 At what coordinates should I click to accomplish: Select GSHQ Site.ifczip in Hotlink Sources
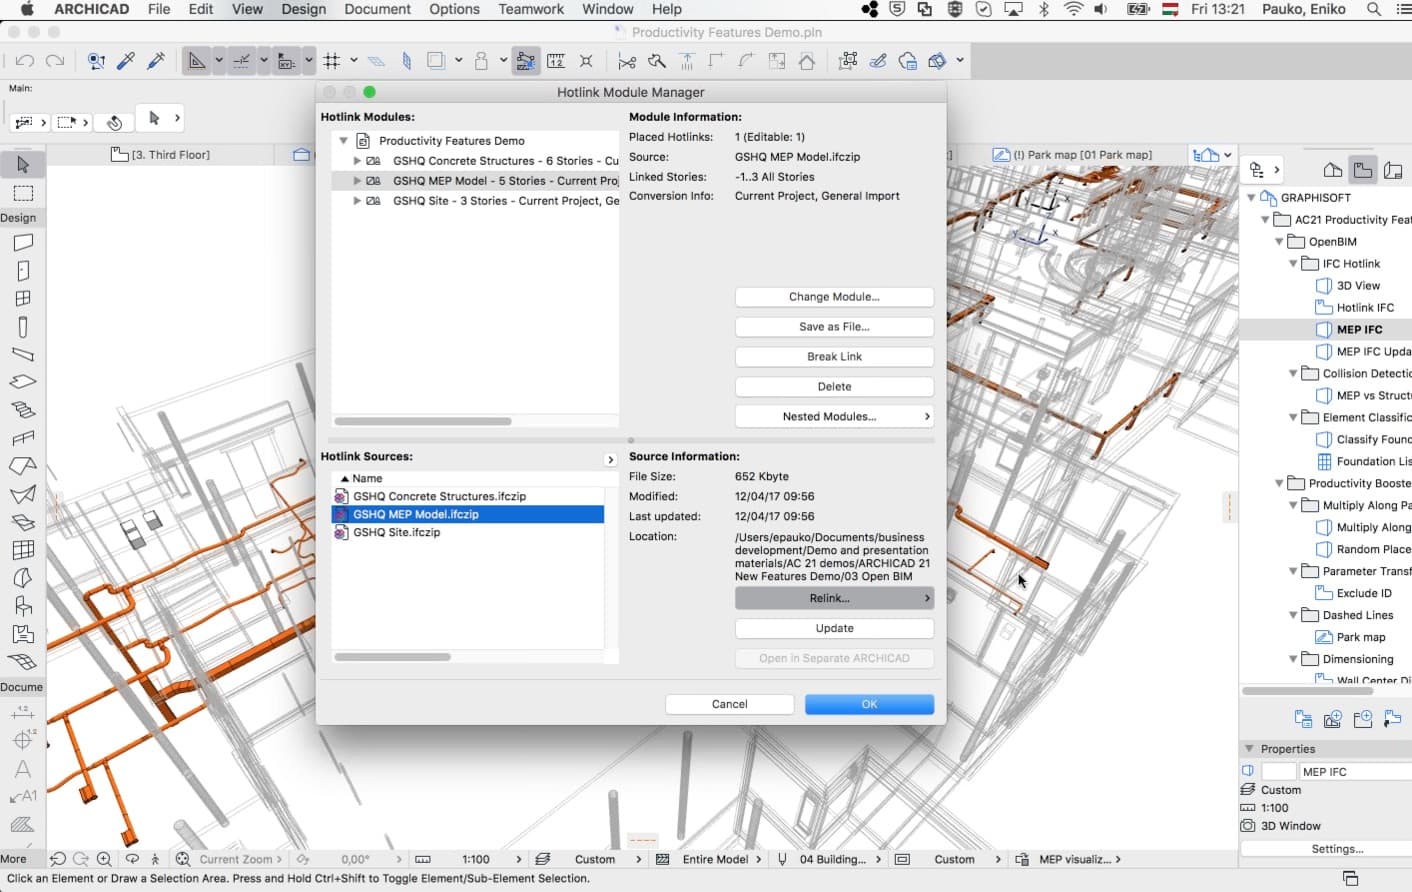point(468,533)
